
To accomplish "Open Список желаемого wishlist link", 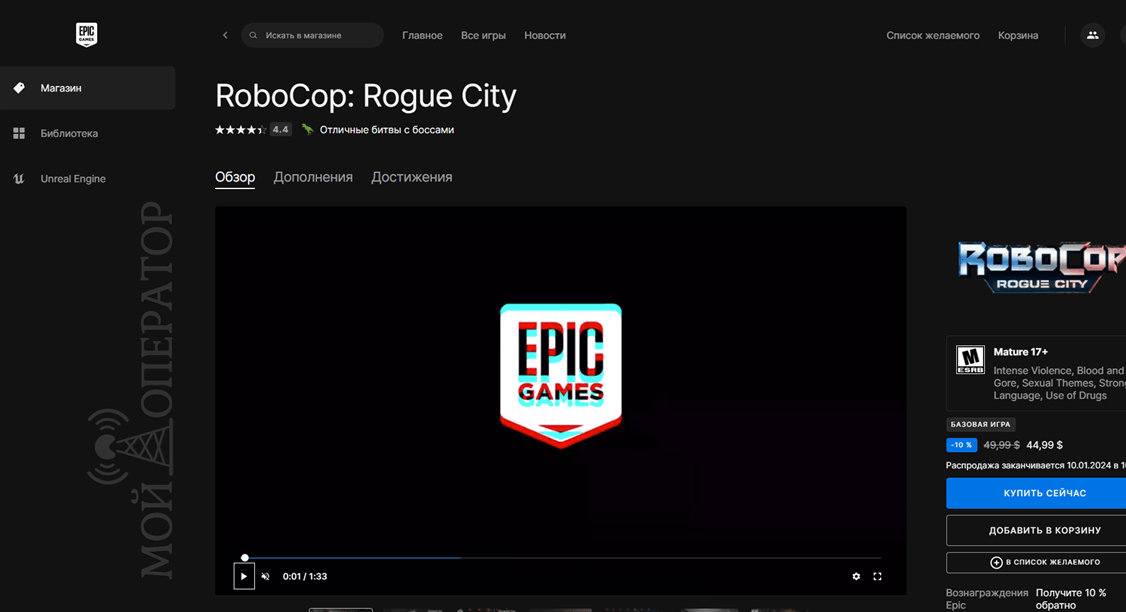I will click(x=933, y=35).
